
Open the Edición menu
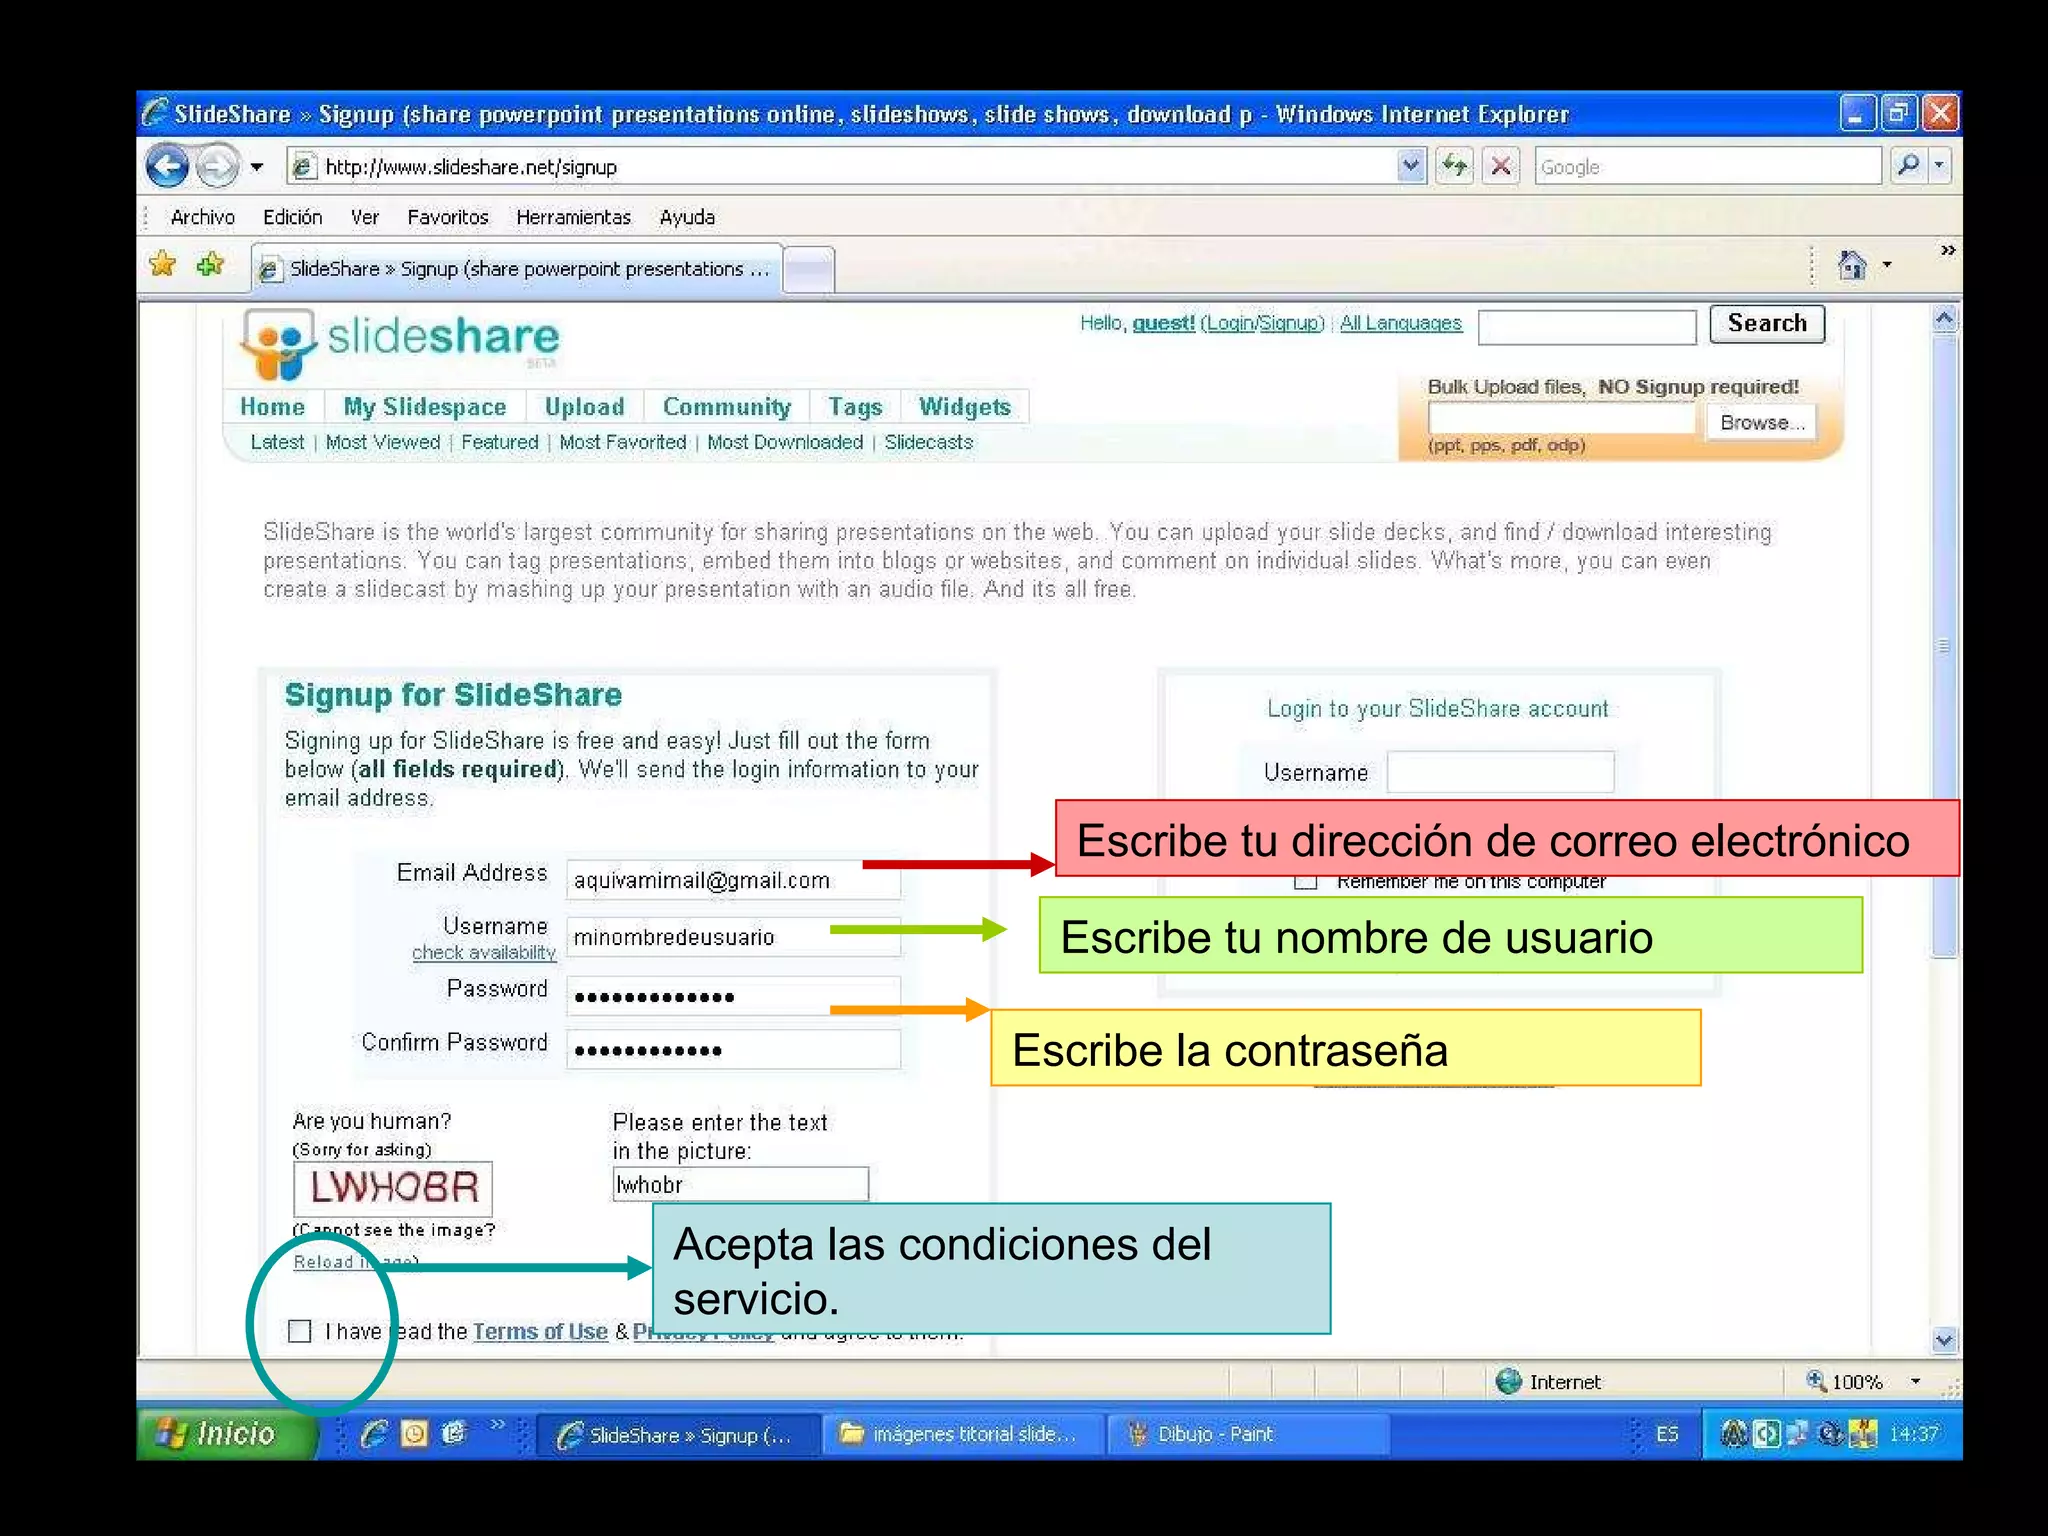tap(292, 217)
